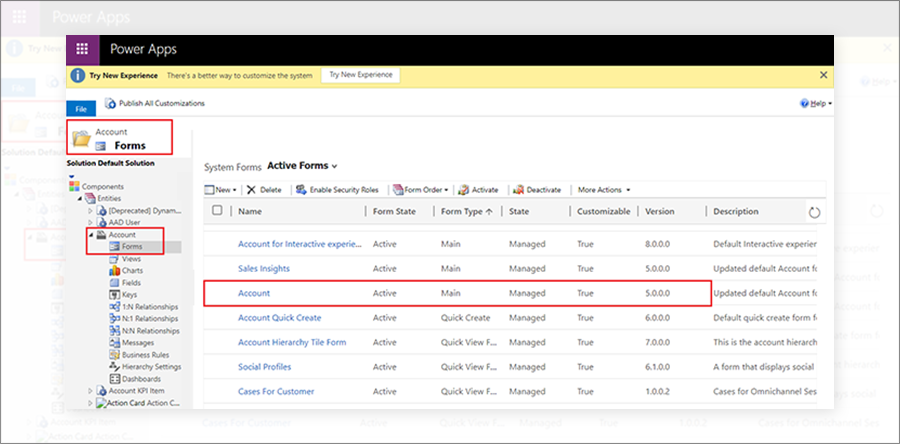Image resolution: width=900 pixels, height=444 pixels.
Task: Open the Form Order dropdown
Action: [422, 189]
